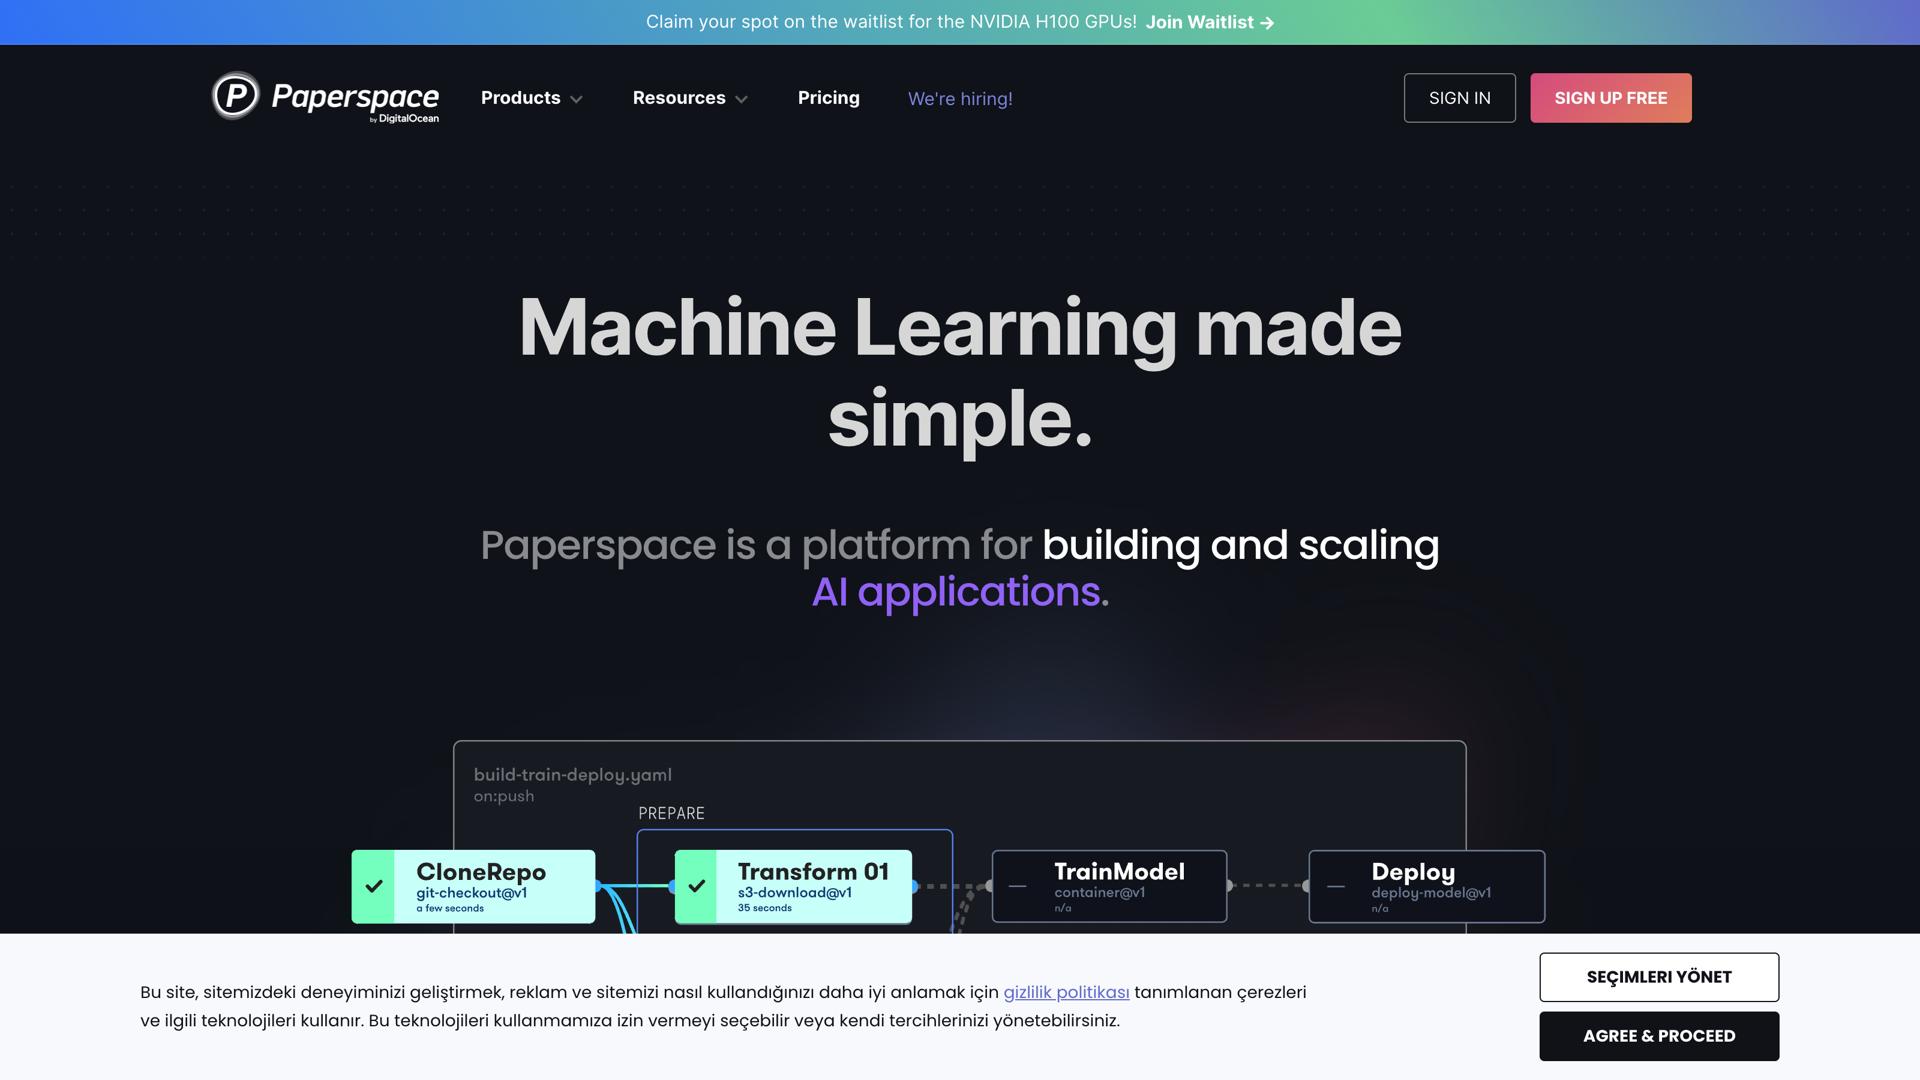Image resolution: width=1920 pixels, height=1080 pixels.
Task: Open the Products menu
Action: point(520,98)
